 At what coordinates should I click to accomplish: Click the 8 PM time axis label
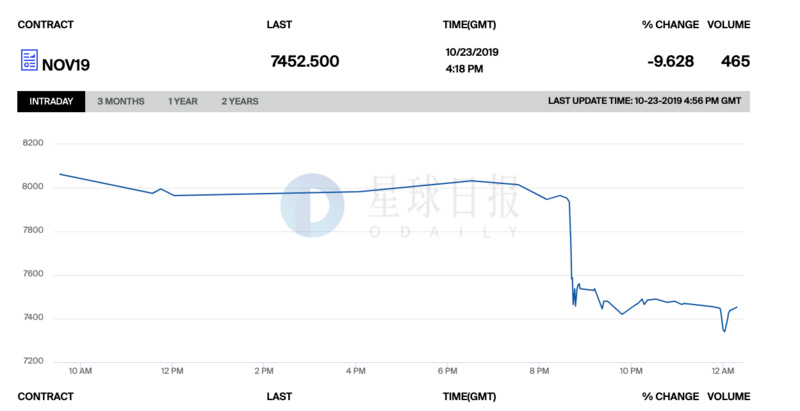coord(539,372)
